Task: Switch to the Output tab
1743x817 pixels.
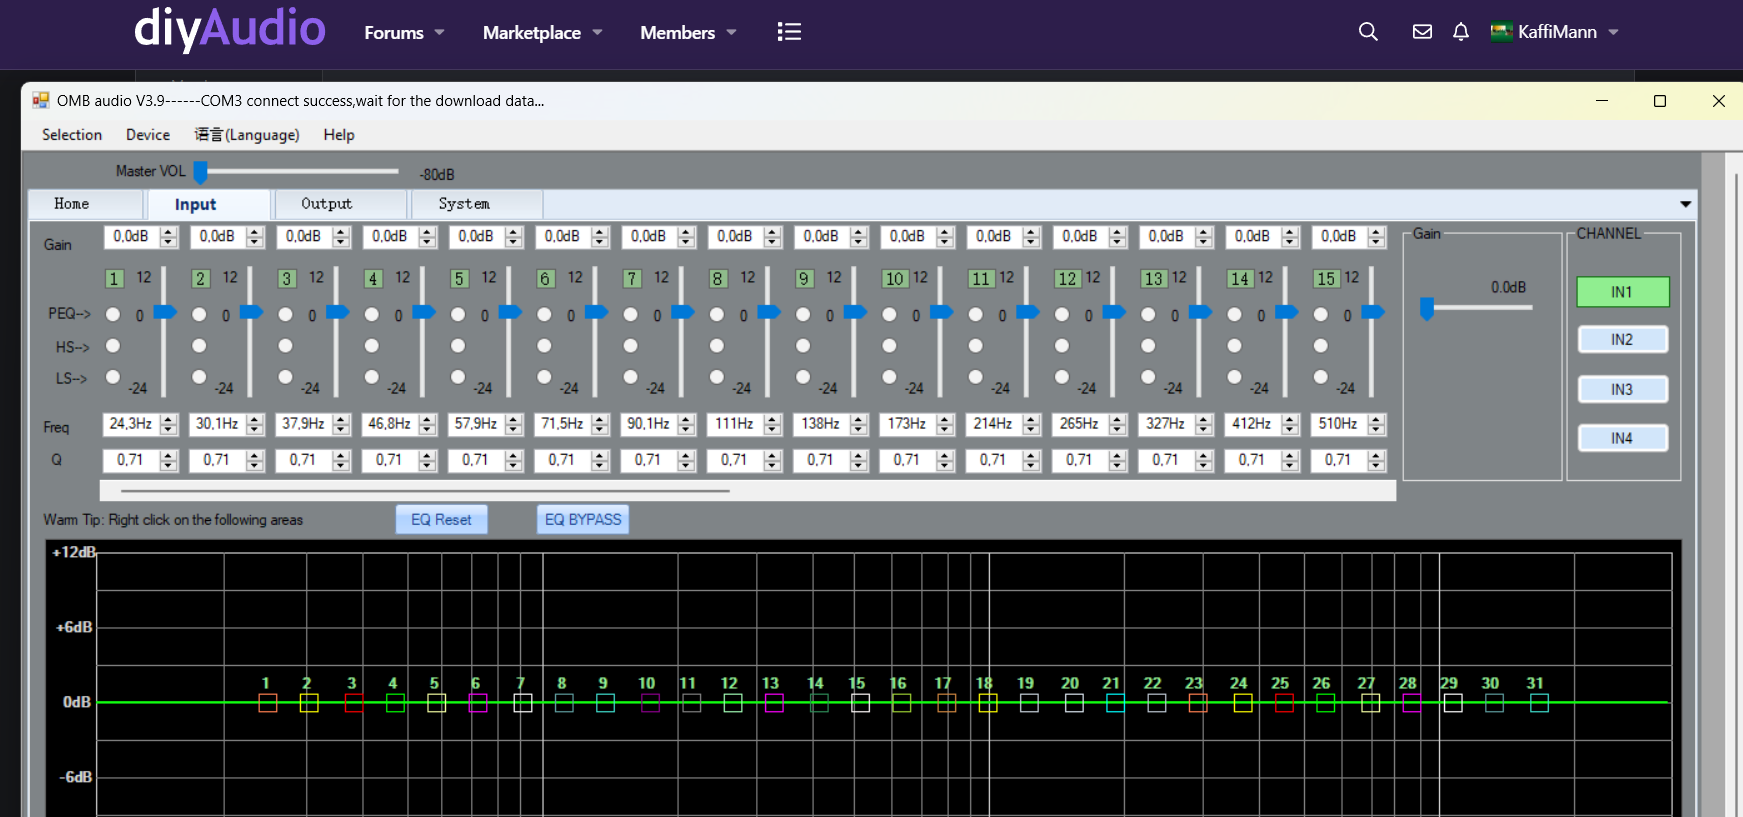Action: 340,204
